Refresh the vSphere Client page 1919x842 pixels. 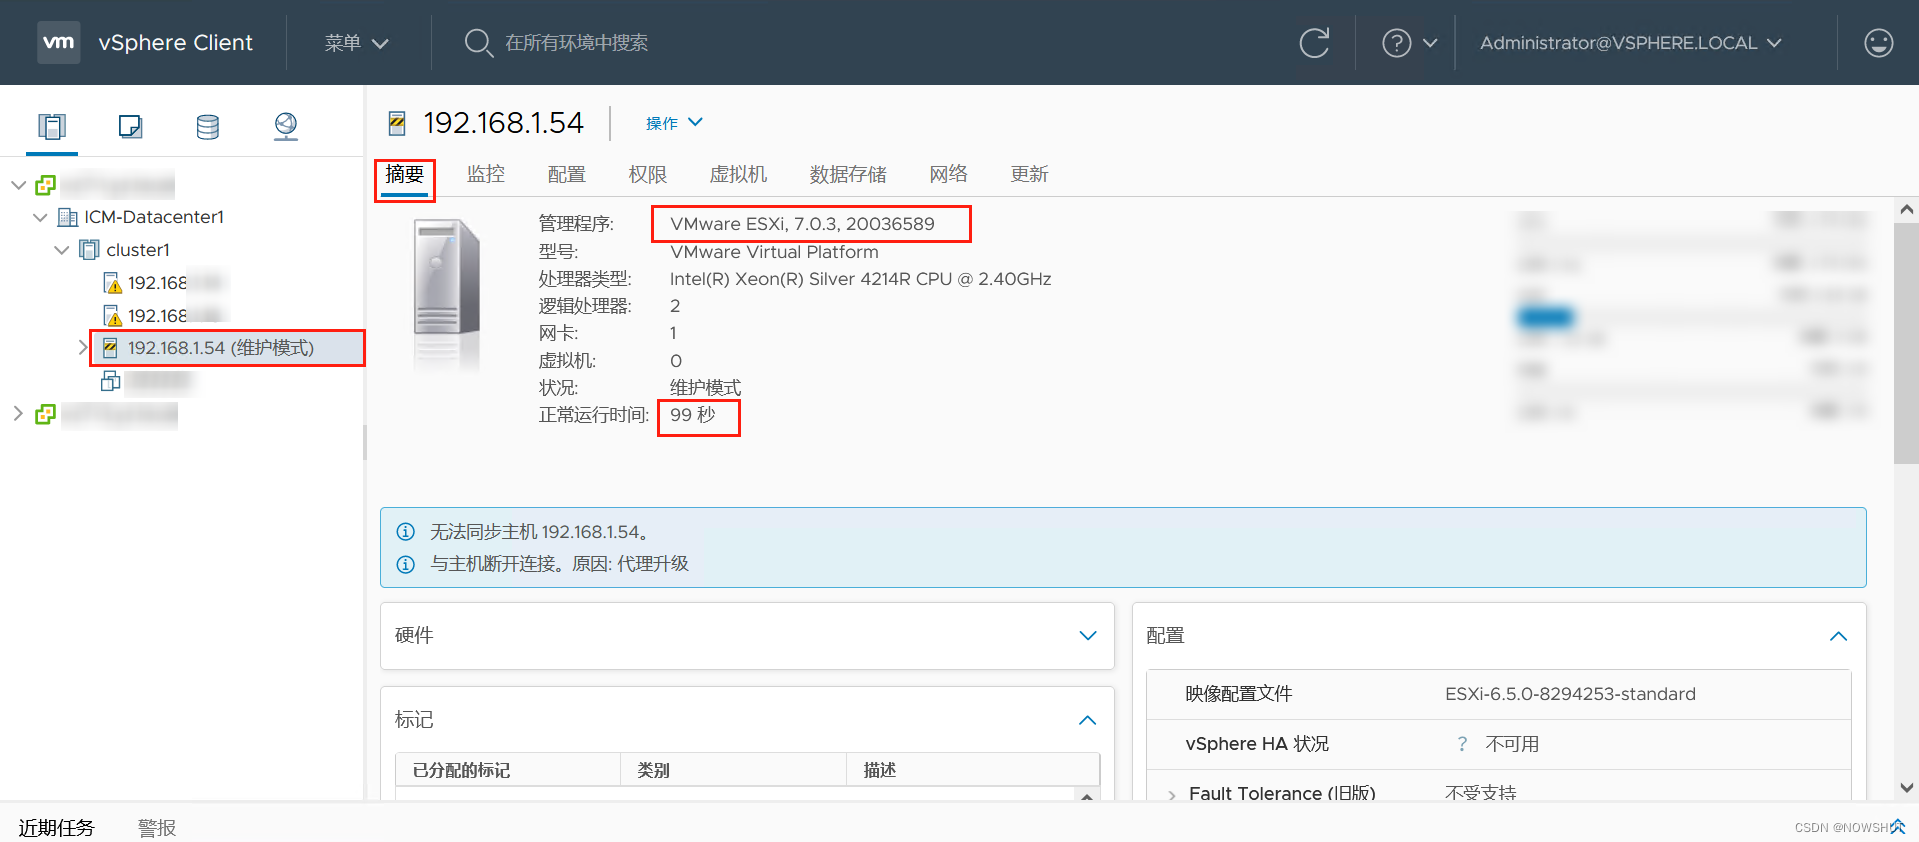1314,42
